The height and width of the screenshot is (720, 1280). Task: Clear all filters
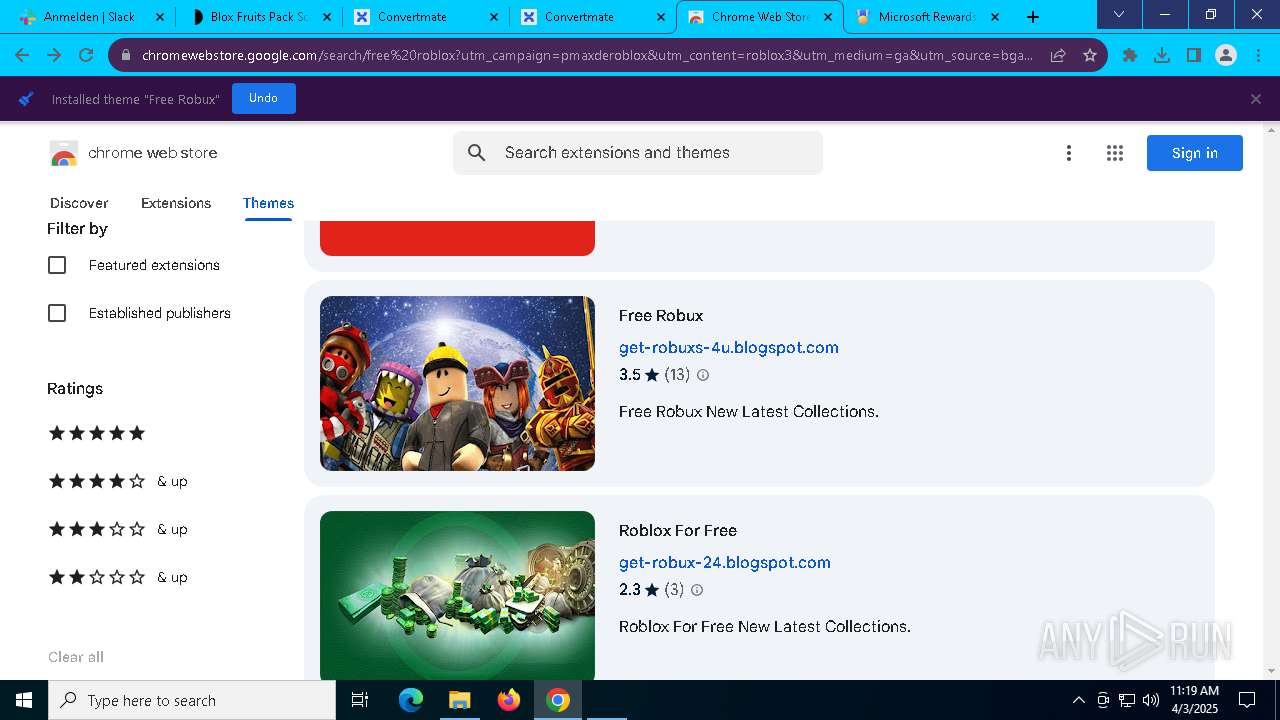coord(76,657)
